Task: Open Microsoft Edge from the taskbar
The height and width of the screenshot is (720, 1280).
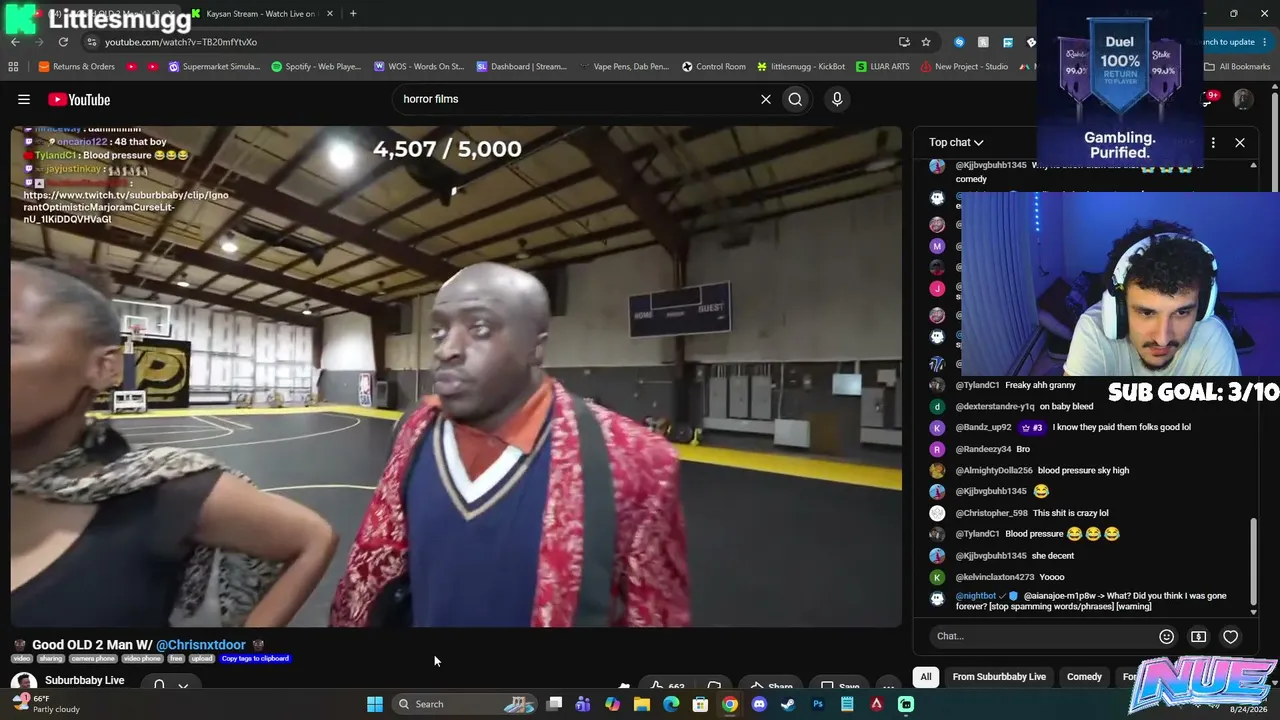Action: pyautogui.click(x=671, y=704)
